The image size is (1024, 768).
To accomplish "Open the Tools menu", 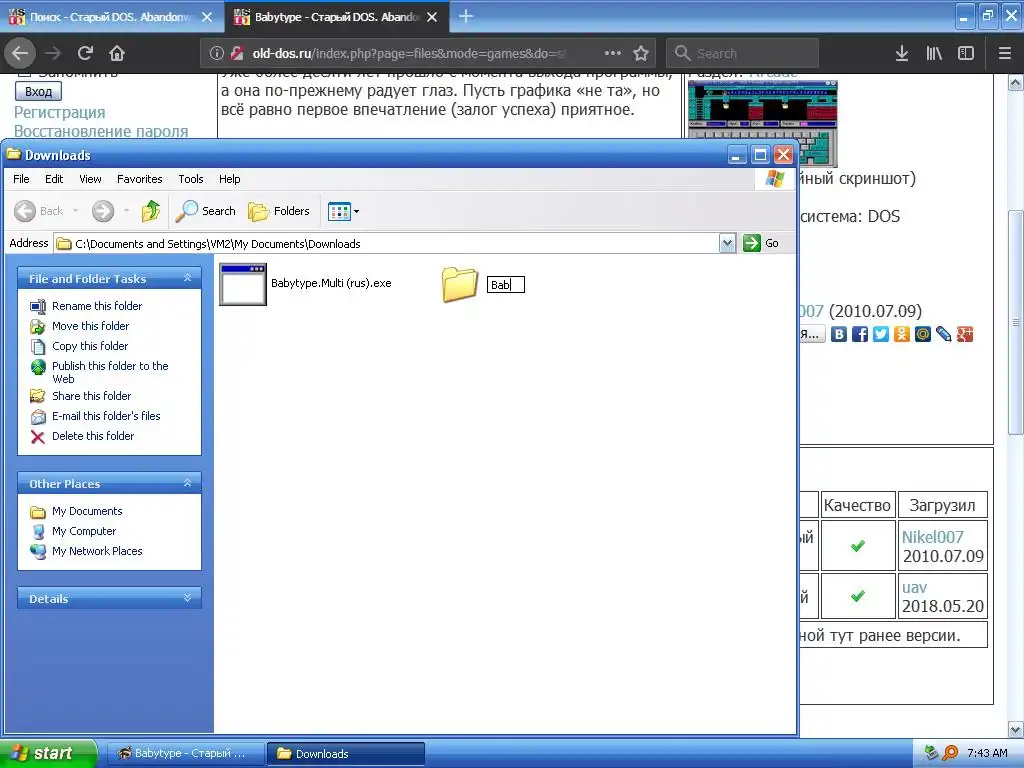I will pyautogui.click(x=191, y=179).
